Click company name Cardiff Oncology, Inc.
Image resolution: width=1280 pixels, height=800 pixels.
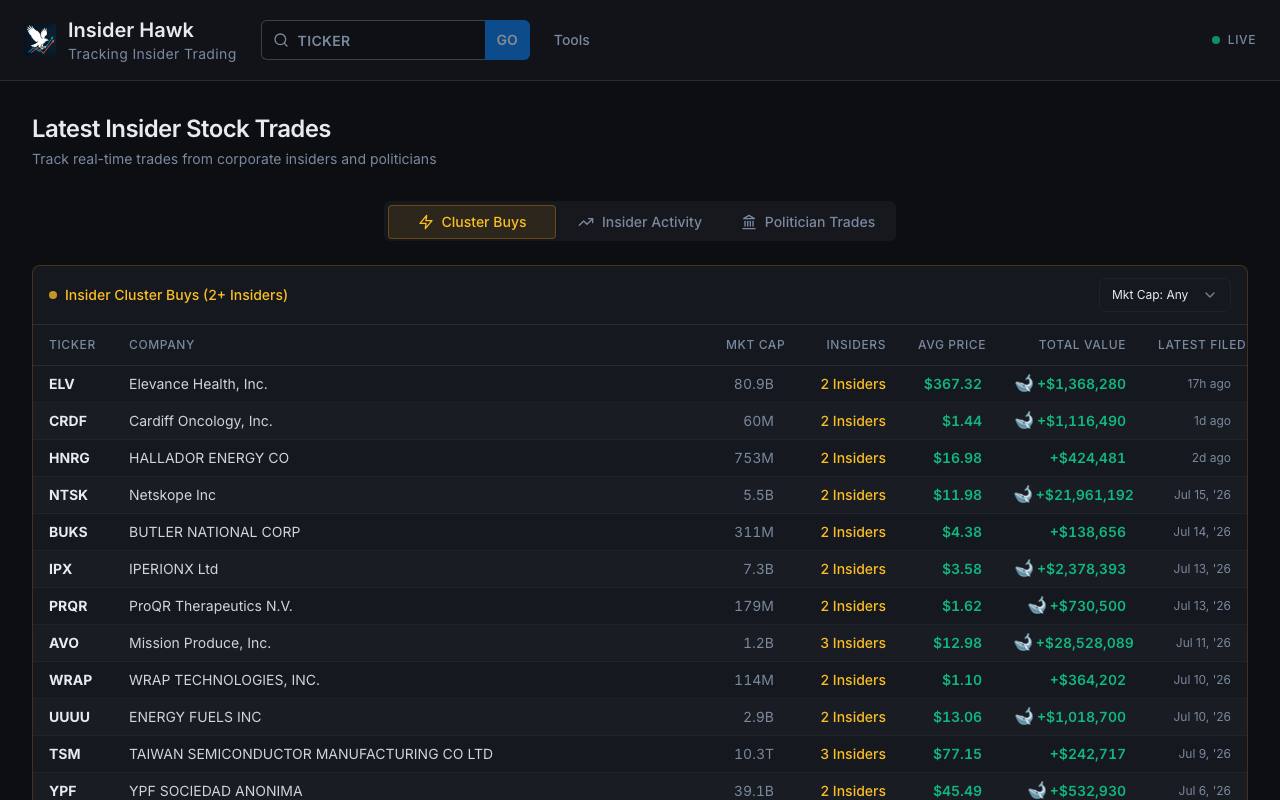click(201, 421)
